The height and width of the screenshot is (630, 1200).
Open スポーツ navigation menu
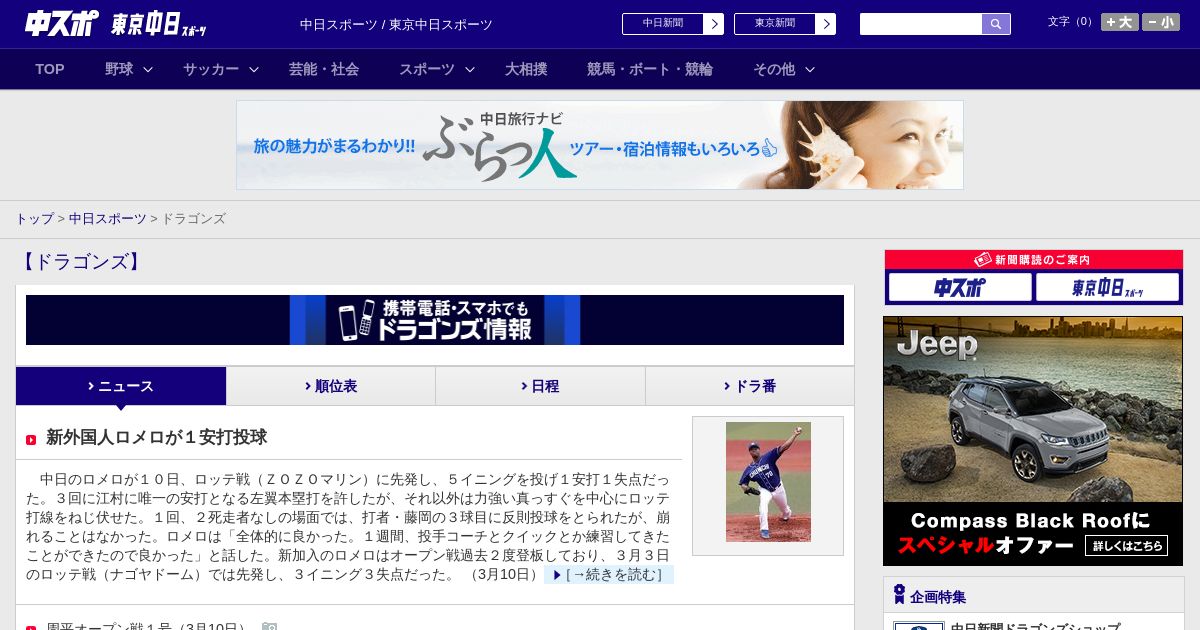427,69
